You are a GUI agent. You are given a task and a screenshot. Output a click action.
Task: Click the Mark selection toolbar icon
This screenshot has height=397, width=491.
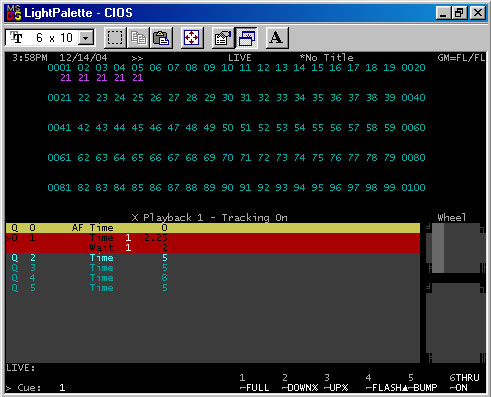pos(115,38)
